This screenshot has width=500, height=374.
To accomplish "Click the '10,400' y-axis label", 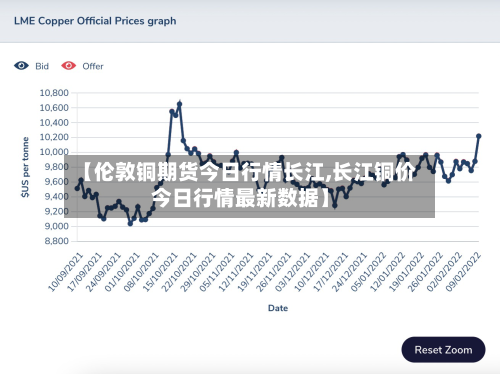I will [x=54, y=123].
